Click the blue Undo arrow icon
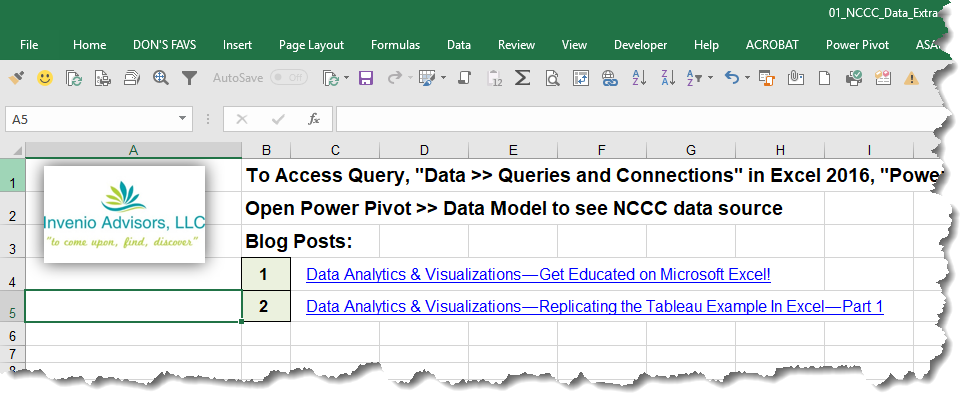The height and width of the screenshot is (394, 963). [x=731, y=78]
